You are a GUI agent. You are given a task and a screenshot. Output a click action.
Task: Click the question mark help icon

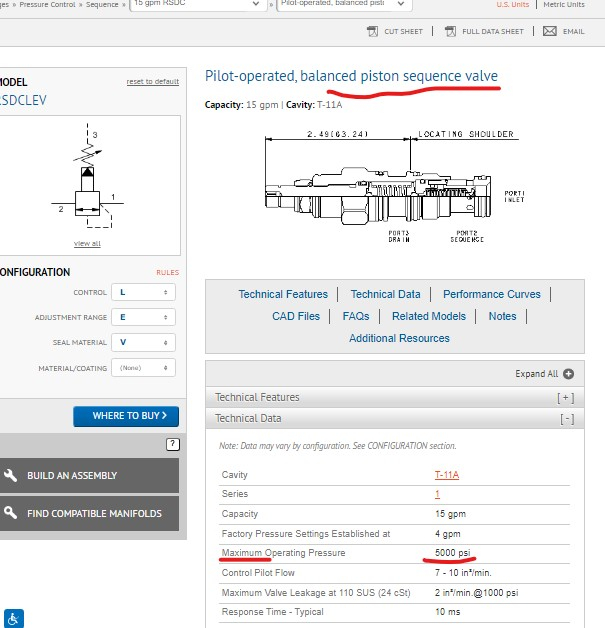click(172, 444)
